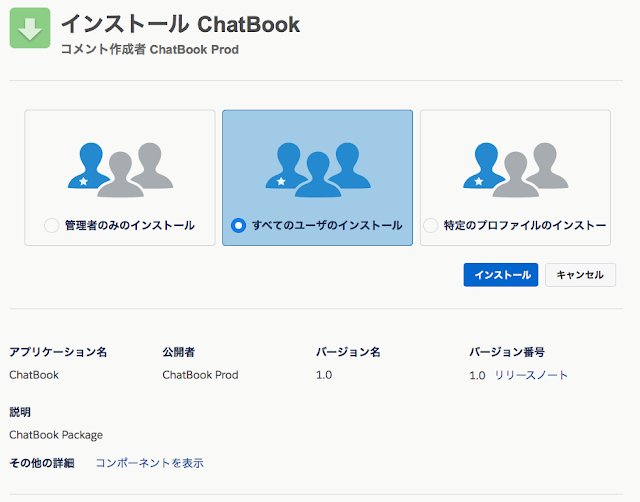Viewport: 640px width, 502px height.
Task: Open the コンポーネントを表示 link
Action: 149,463
